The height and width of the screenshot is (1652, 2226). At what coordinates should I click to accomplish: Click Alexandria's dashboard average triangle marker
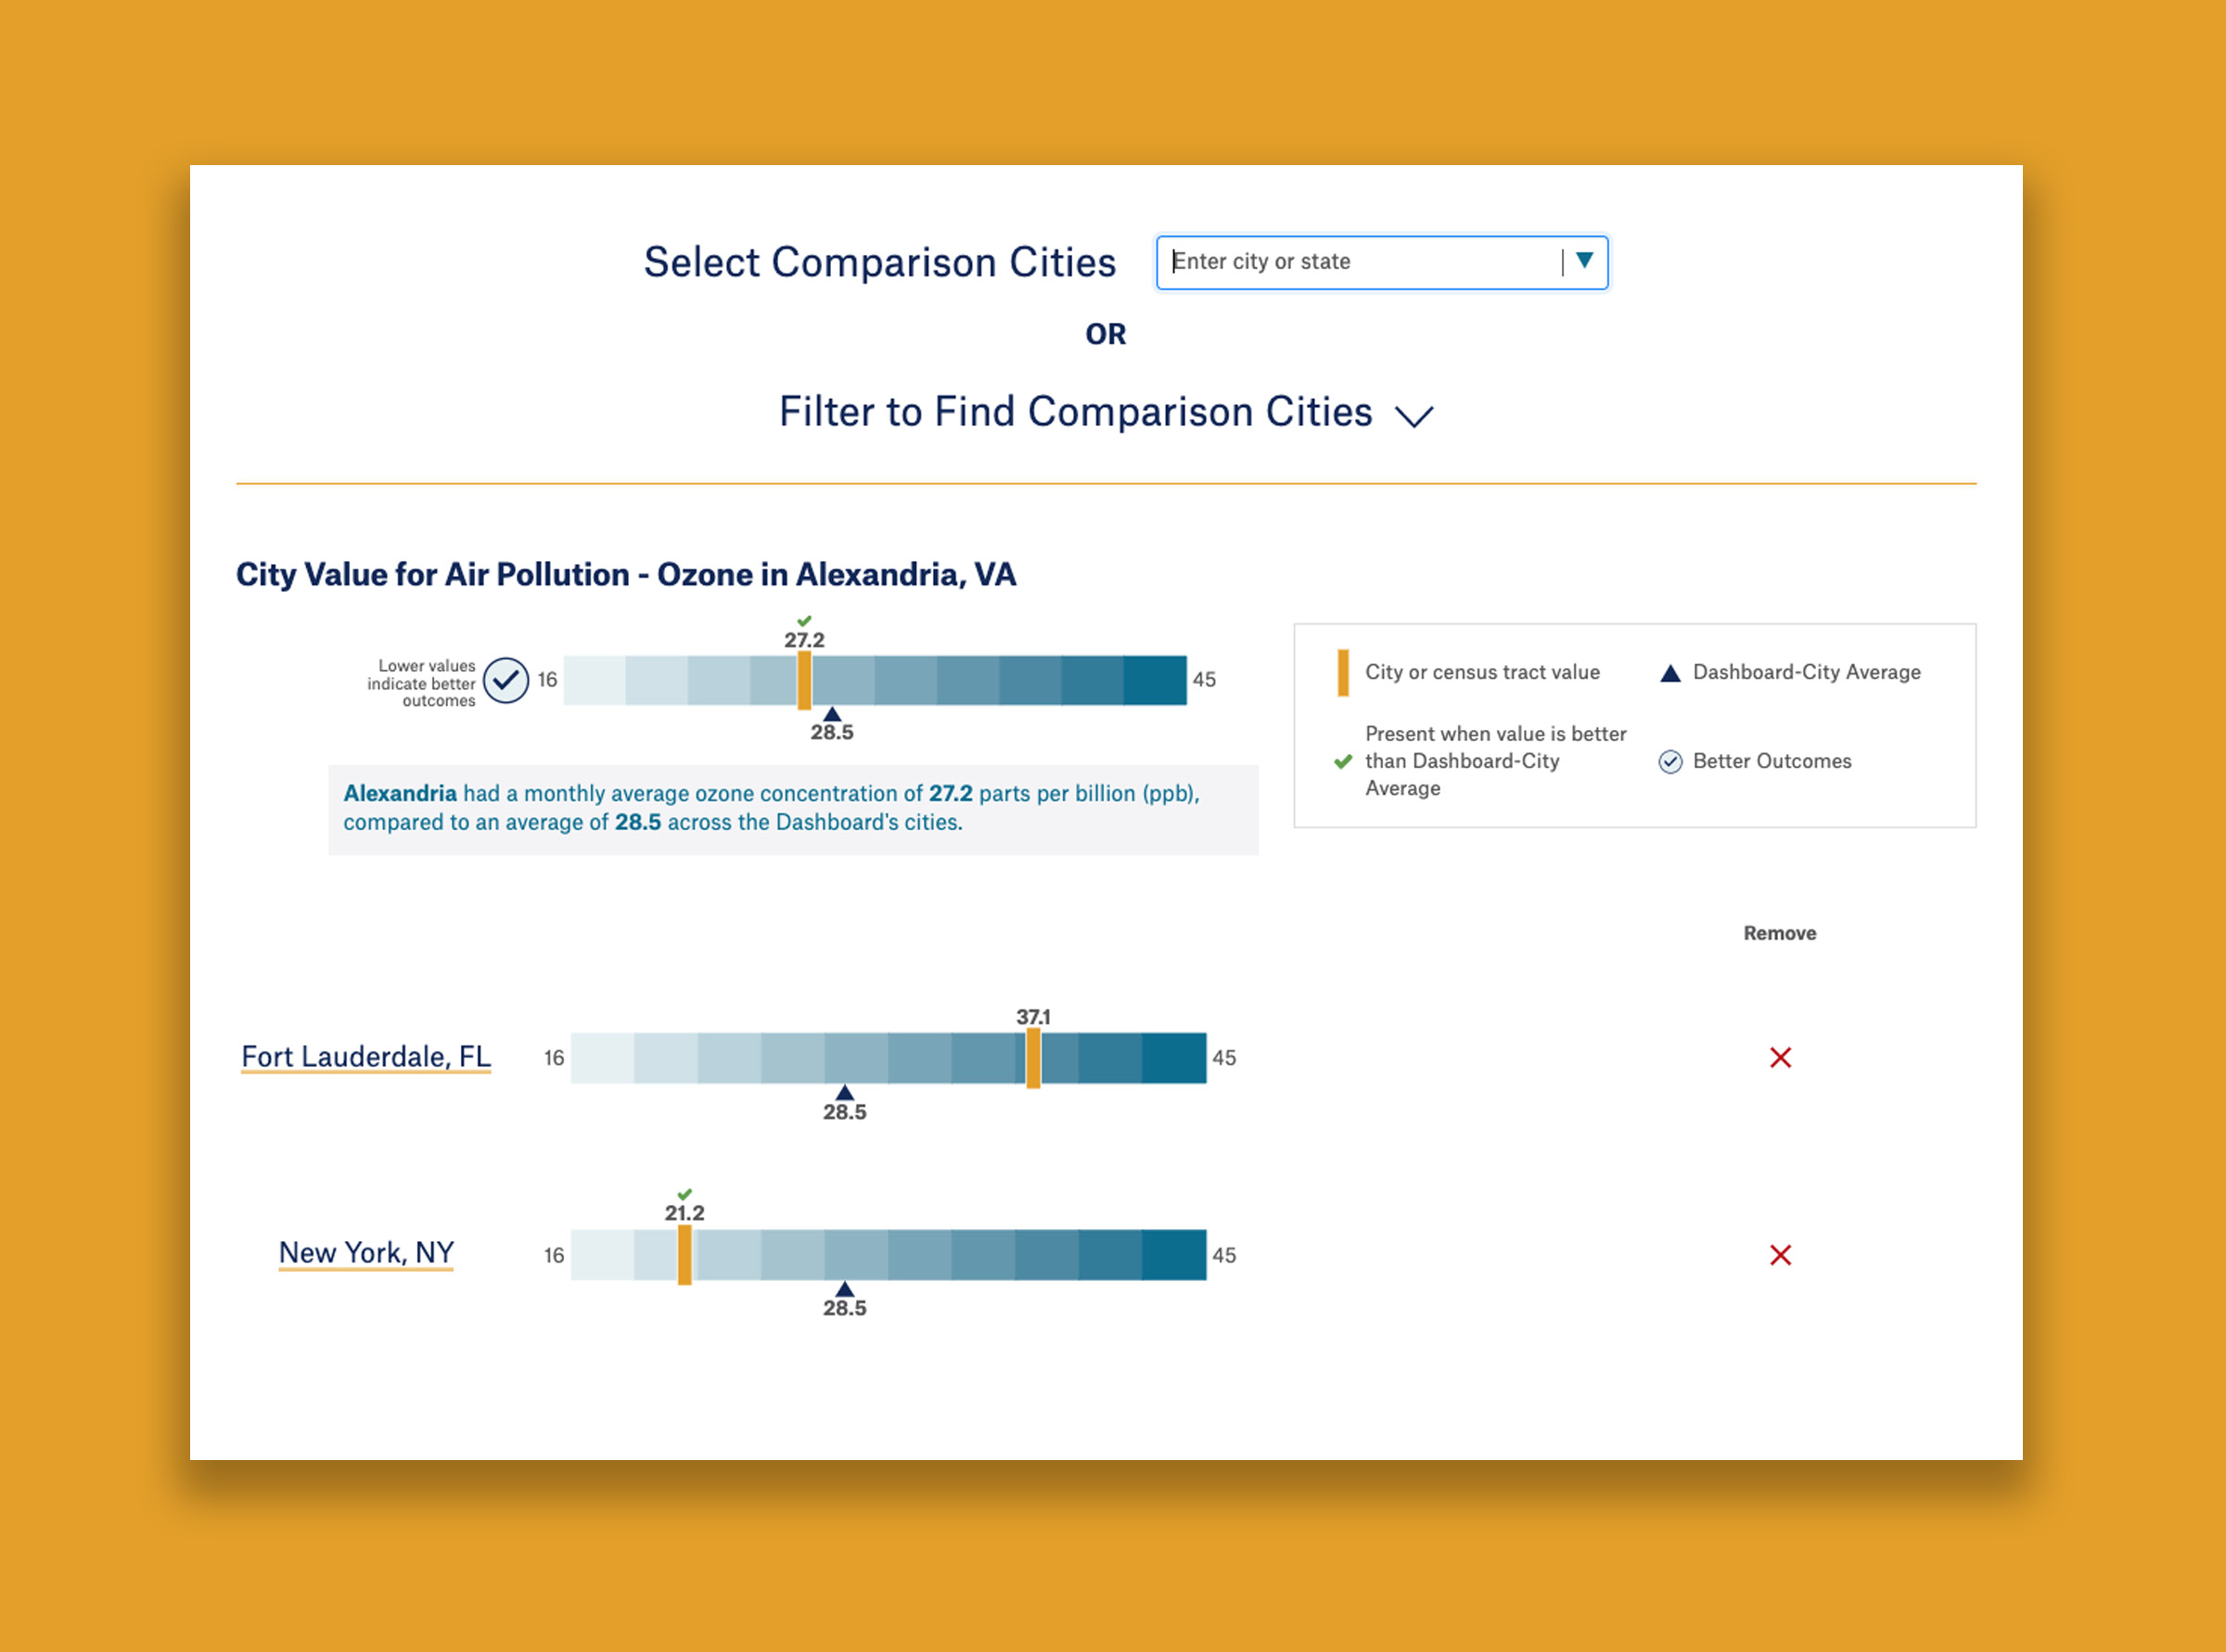[832, 714]
